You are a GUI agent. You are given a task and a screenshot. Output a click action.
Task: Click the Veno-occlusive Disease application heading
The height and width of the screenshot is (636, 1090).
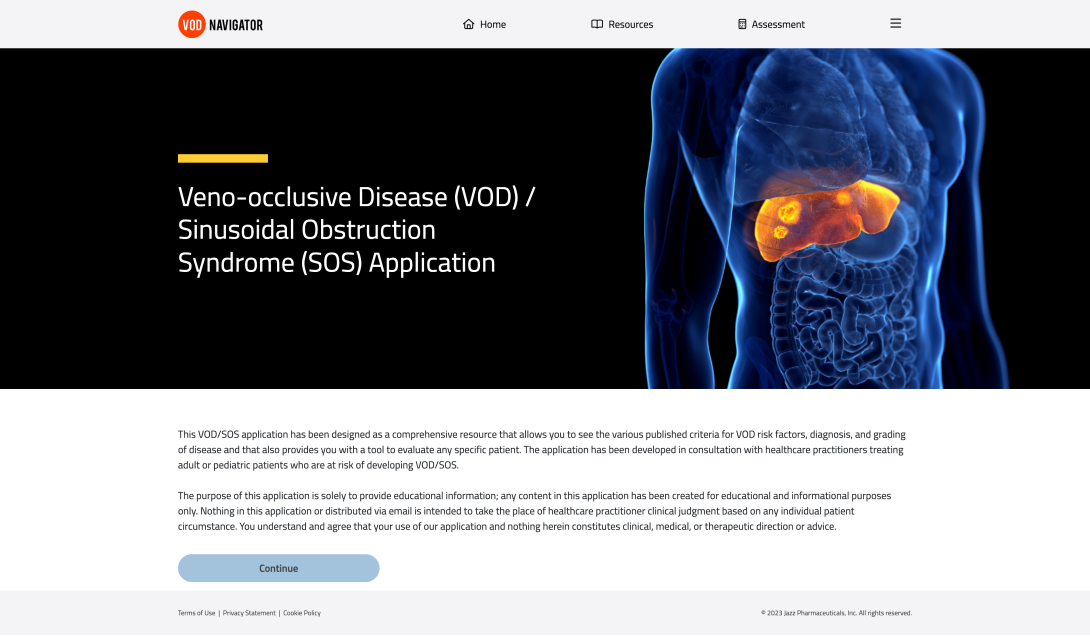[x=357, y=230]
